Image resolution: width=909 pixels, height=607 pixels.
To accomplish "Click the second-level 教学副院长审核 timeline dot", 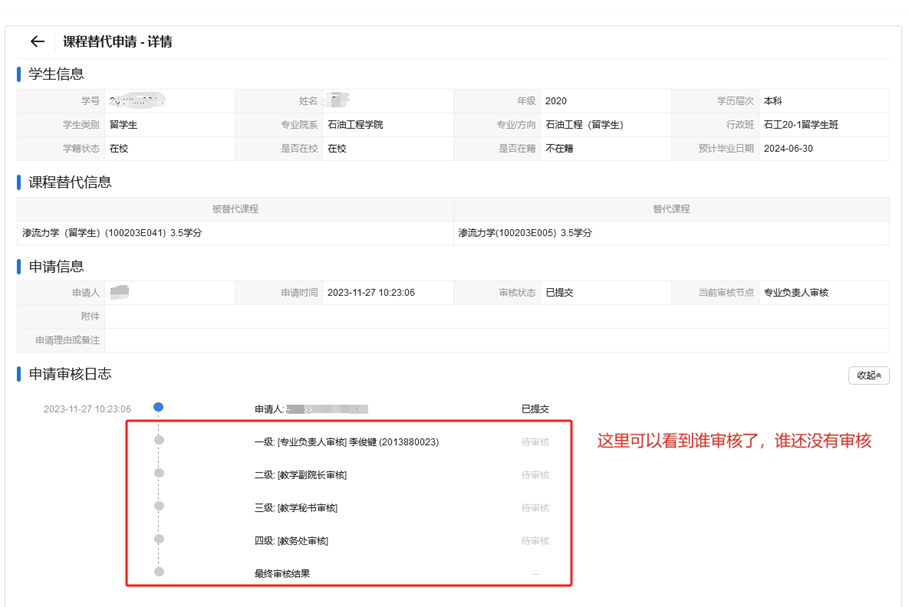I will point(158,473).
